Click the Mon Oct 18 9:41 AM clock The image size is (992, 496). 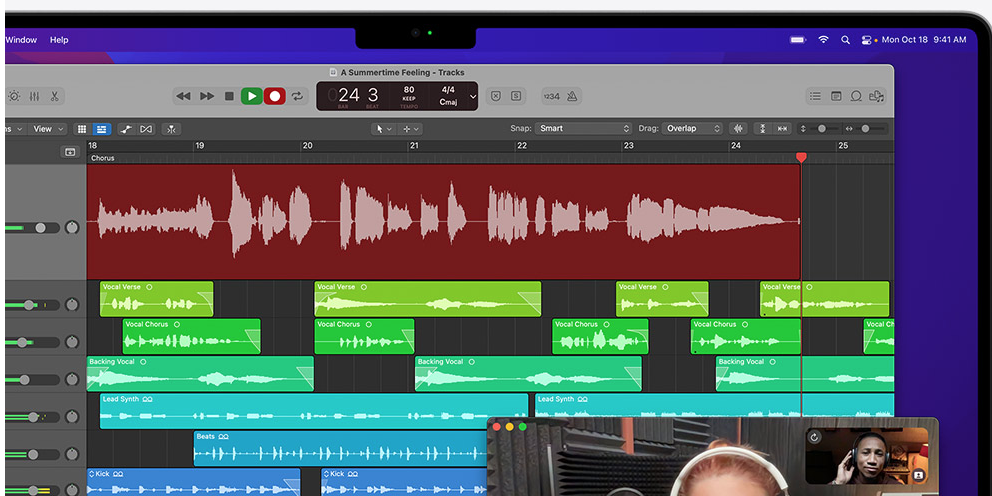coord(924,40)
